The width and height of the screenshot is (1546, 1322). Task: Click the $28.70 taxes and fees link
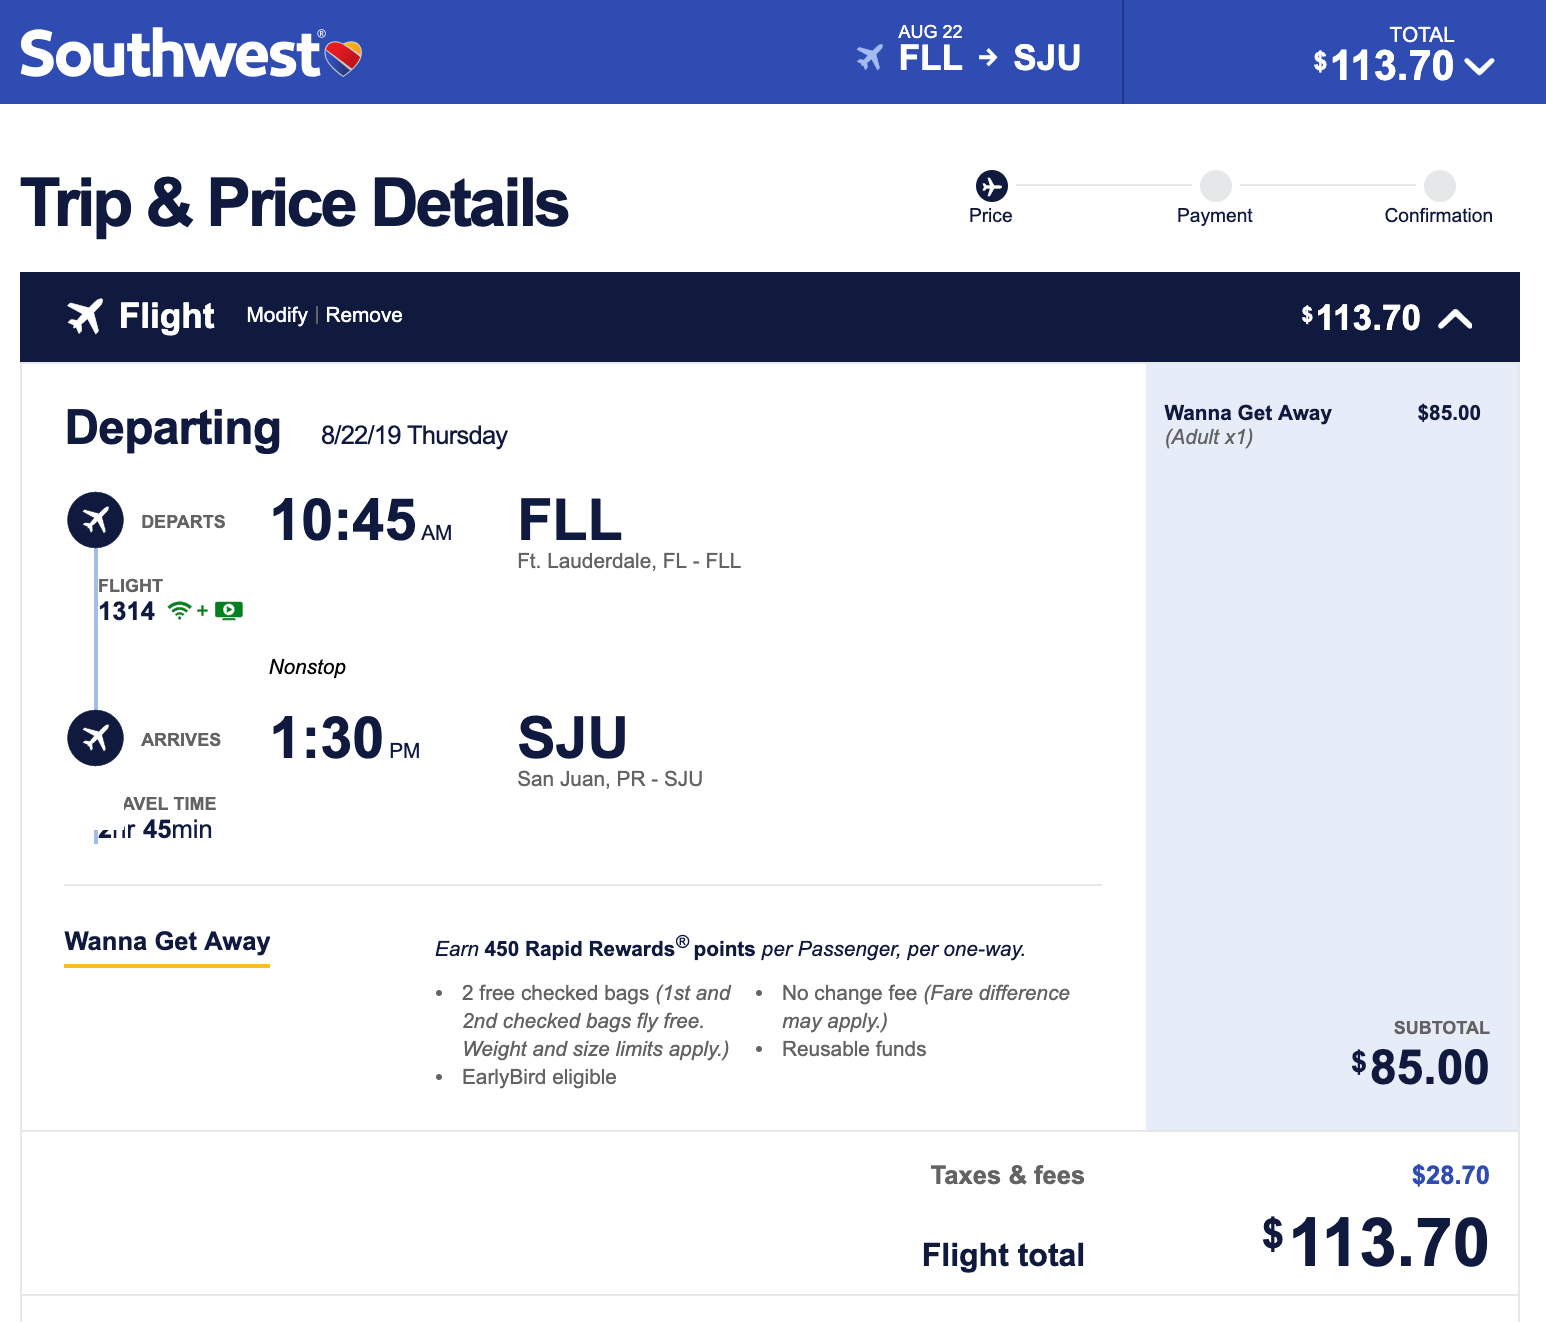click(x=1450, y=1175)
